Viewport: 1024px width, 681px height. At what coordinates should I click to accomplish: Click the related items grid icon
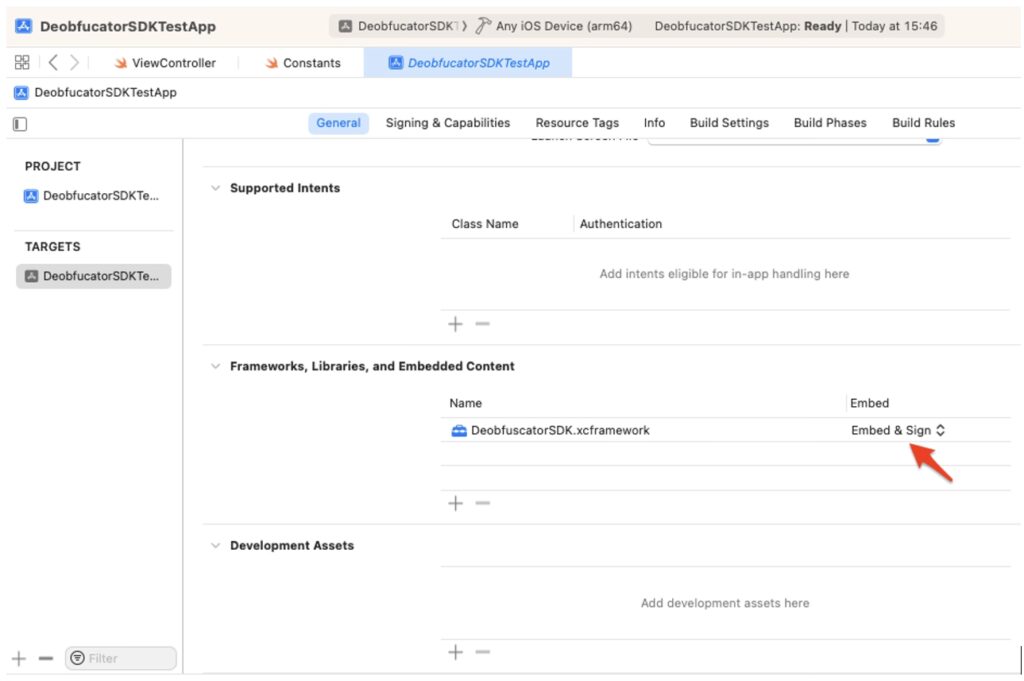(22, 63)
